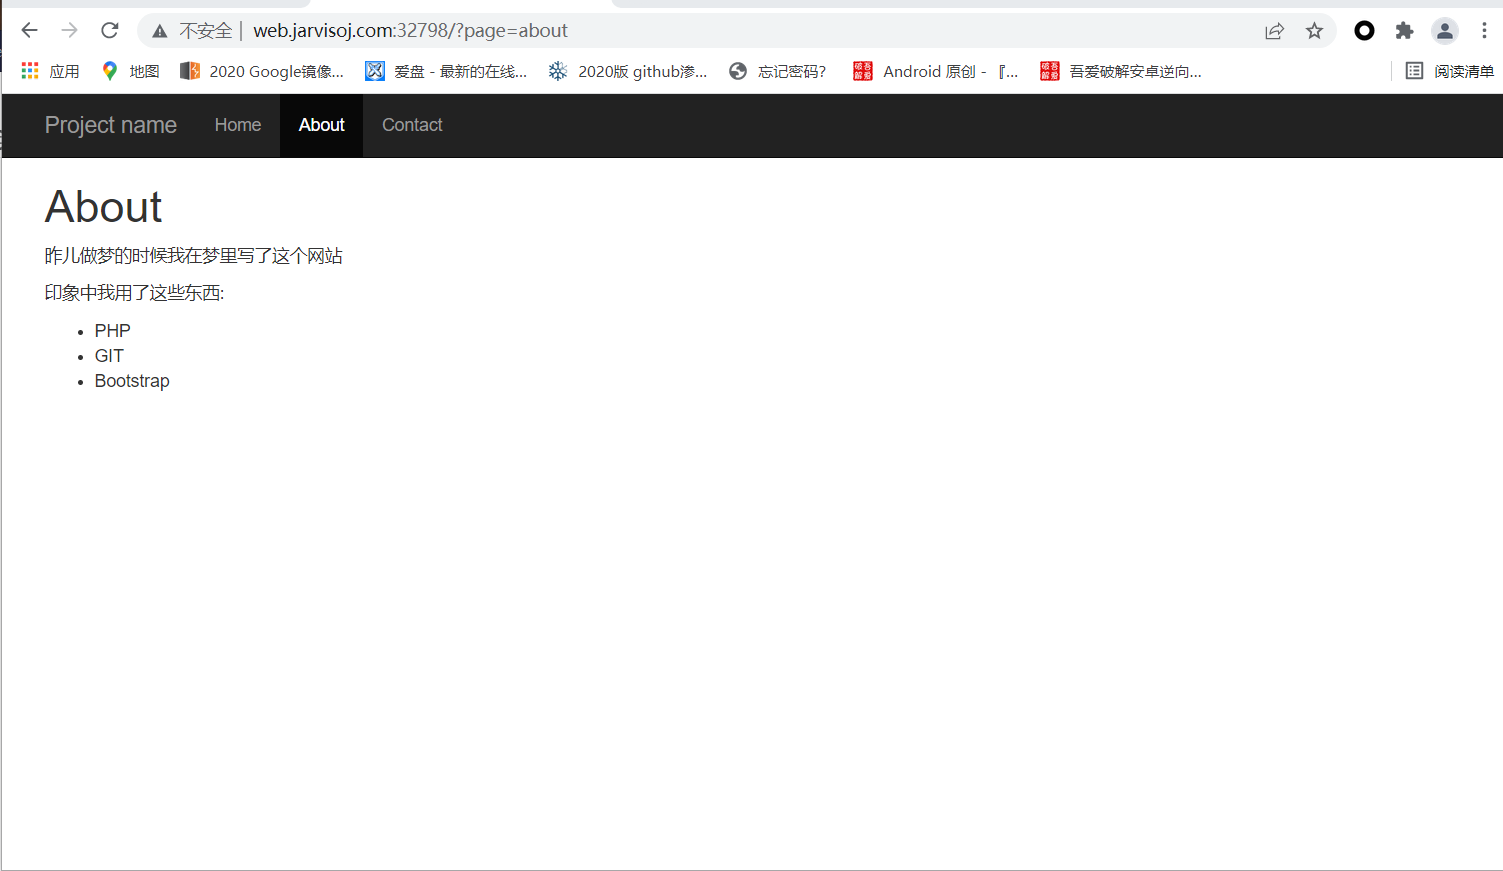
Task: Click the not-secure warning icon
Action: [160, 31]
